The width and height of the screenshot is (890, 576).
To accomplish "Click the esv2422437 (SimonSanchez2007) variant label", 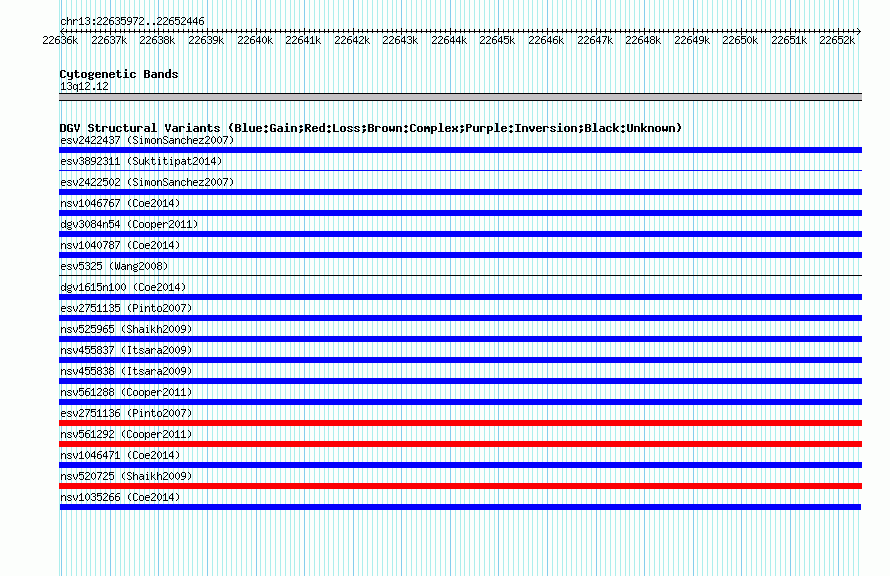I will 147,140.
